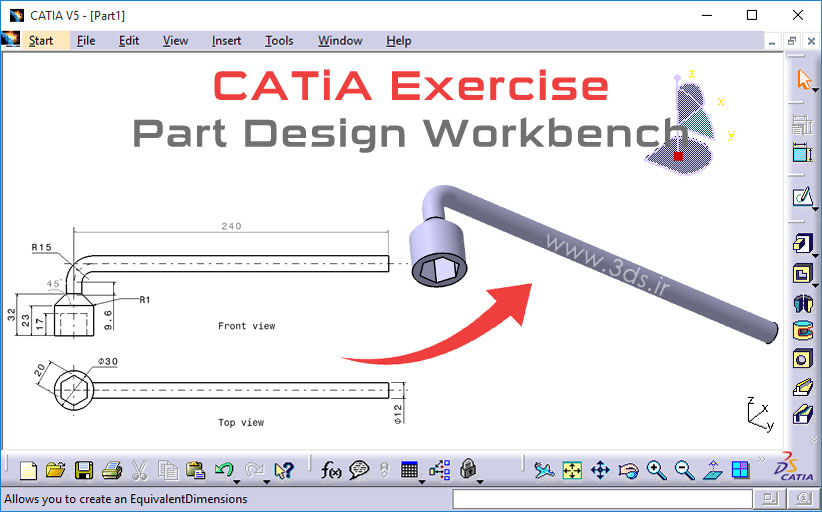
Task: Activate Fly mode airplane icon
Action: (545, 470)
